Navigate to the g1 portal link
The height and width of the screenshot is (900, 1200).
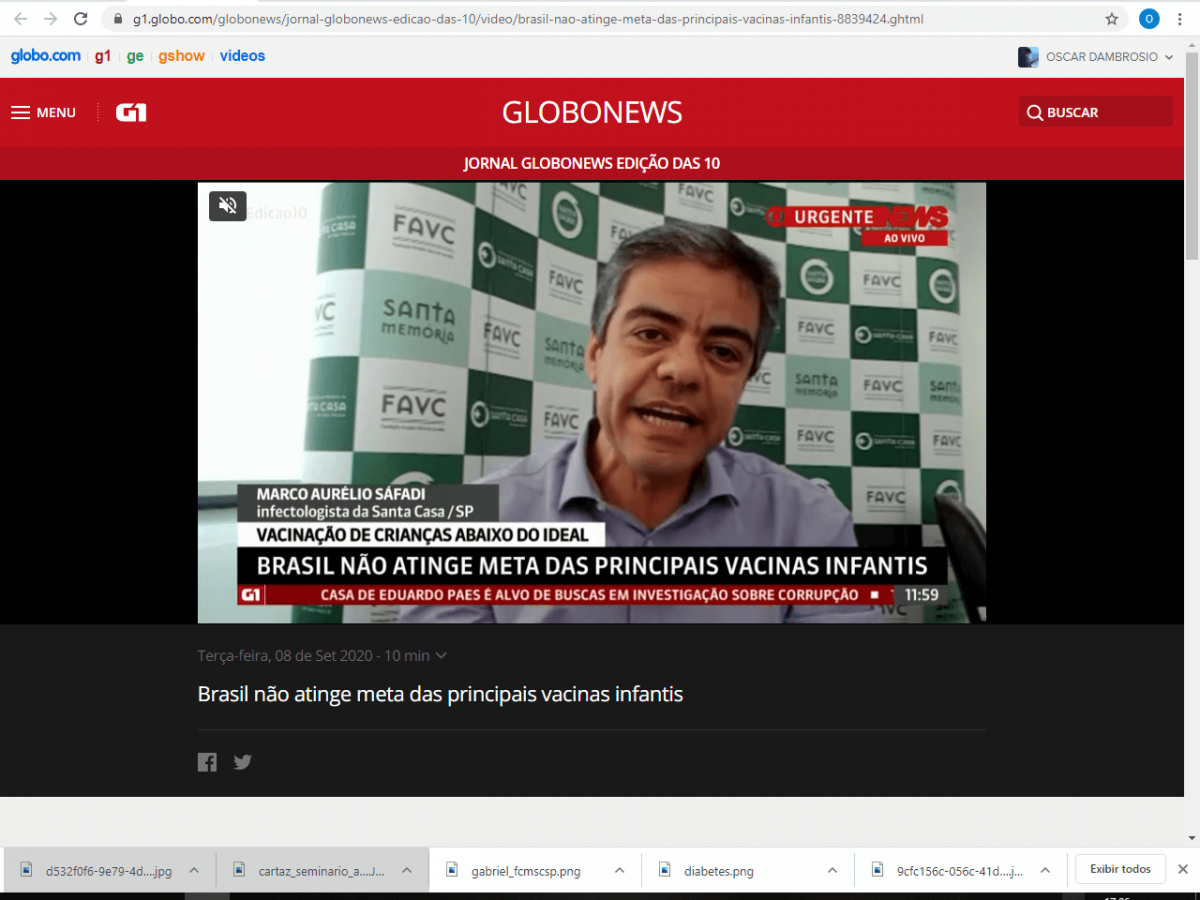tap(103, 56)
